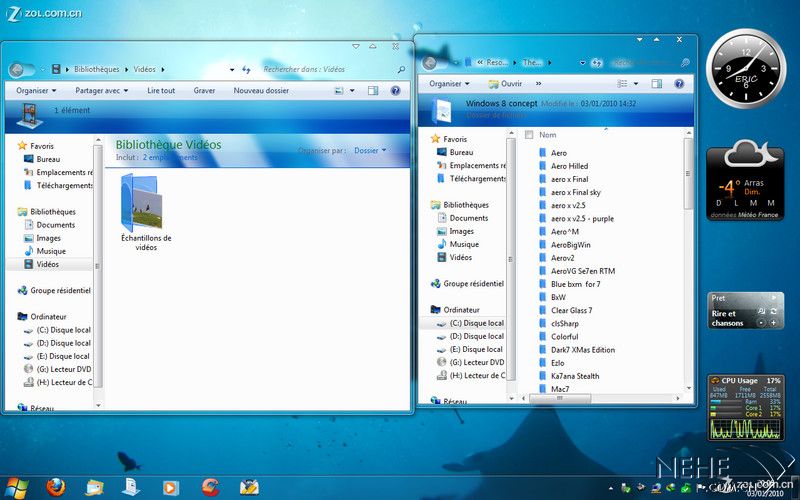This screenshot has width=800, height=500.
Task: Click the analog clock gadget
Action: click(745, 70)
